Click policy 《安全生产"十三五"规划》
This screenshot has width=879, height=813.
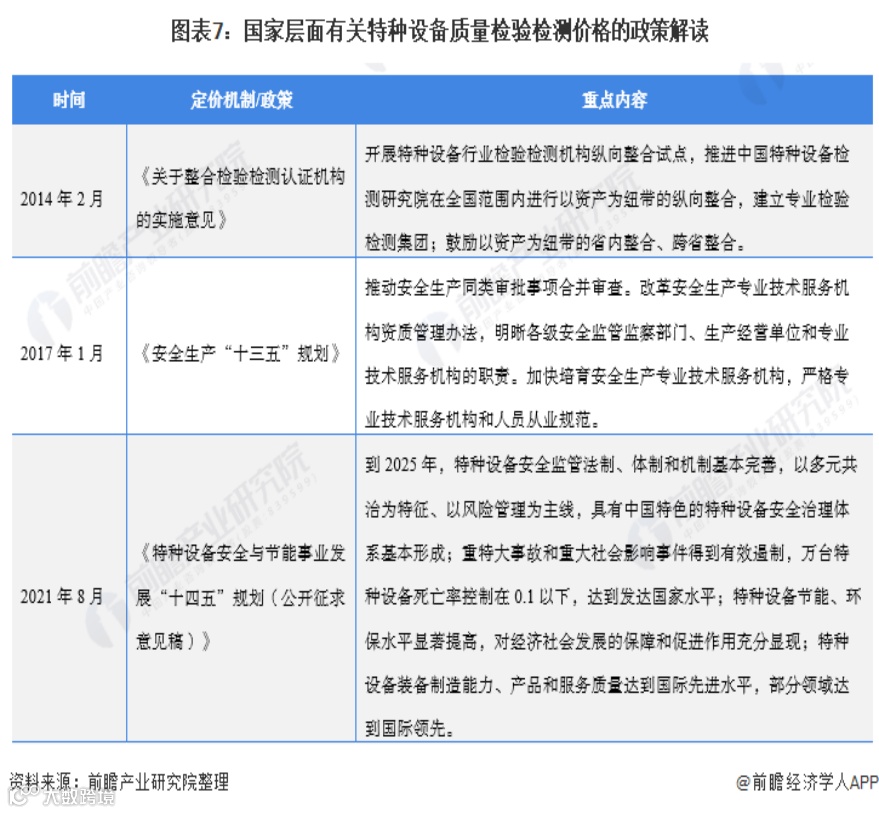pyautogui.click(x=239, y=353)
